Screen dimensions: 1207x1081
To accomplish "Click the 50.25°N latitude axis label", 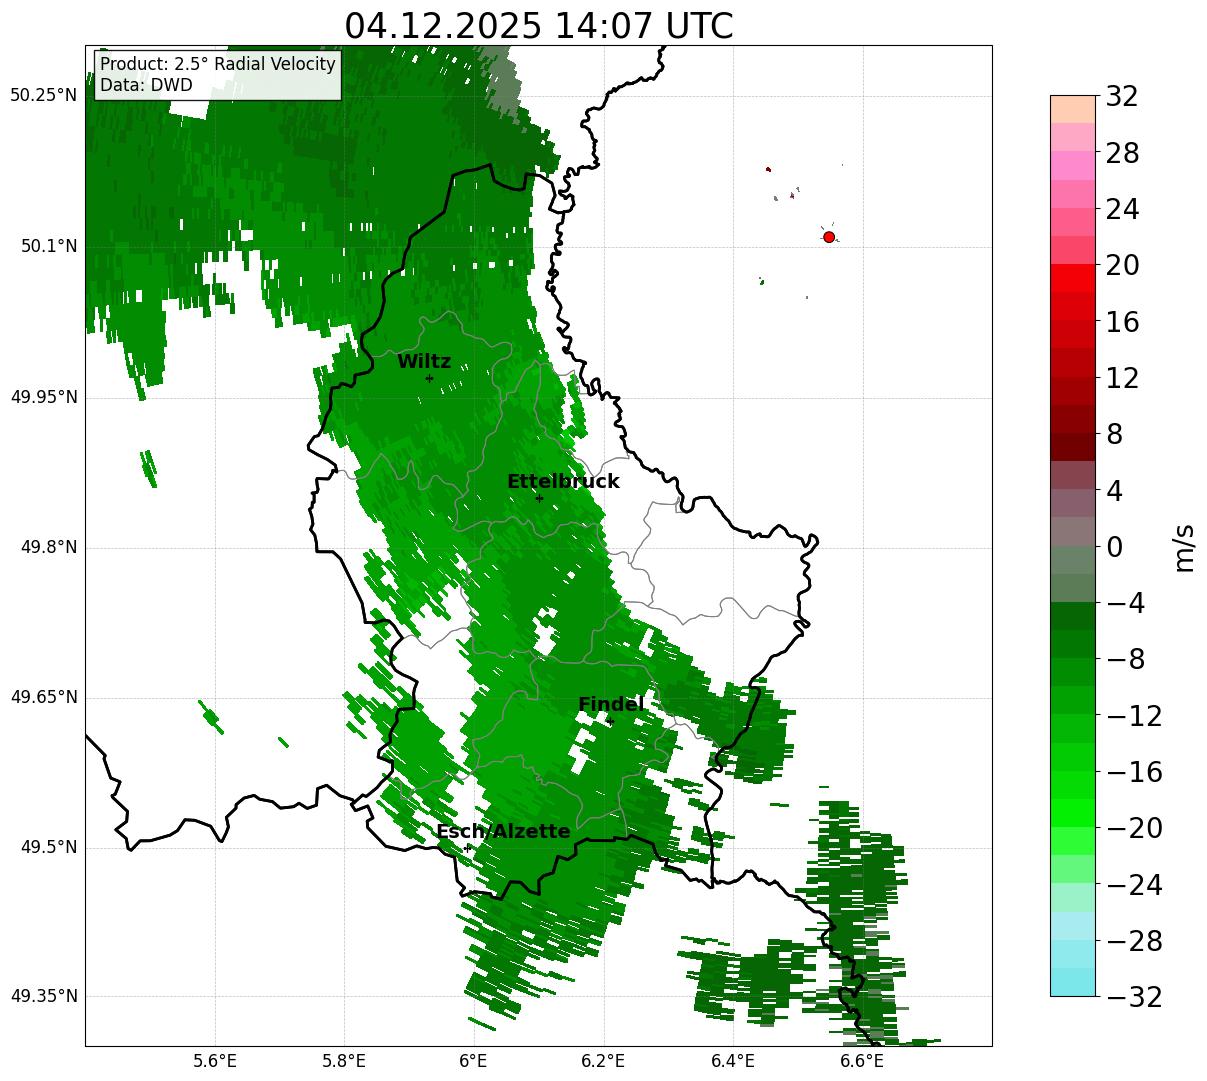I will 44,96.
